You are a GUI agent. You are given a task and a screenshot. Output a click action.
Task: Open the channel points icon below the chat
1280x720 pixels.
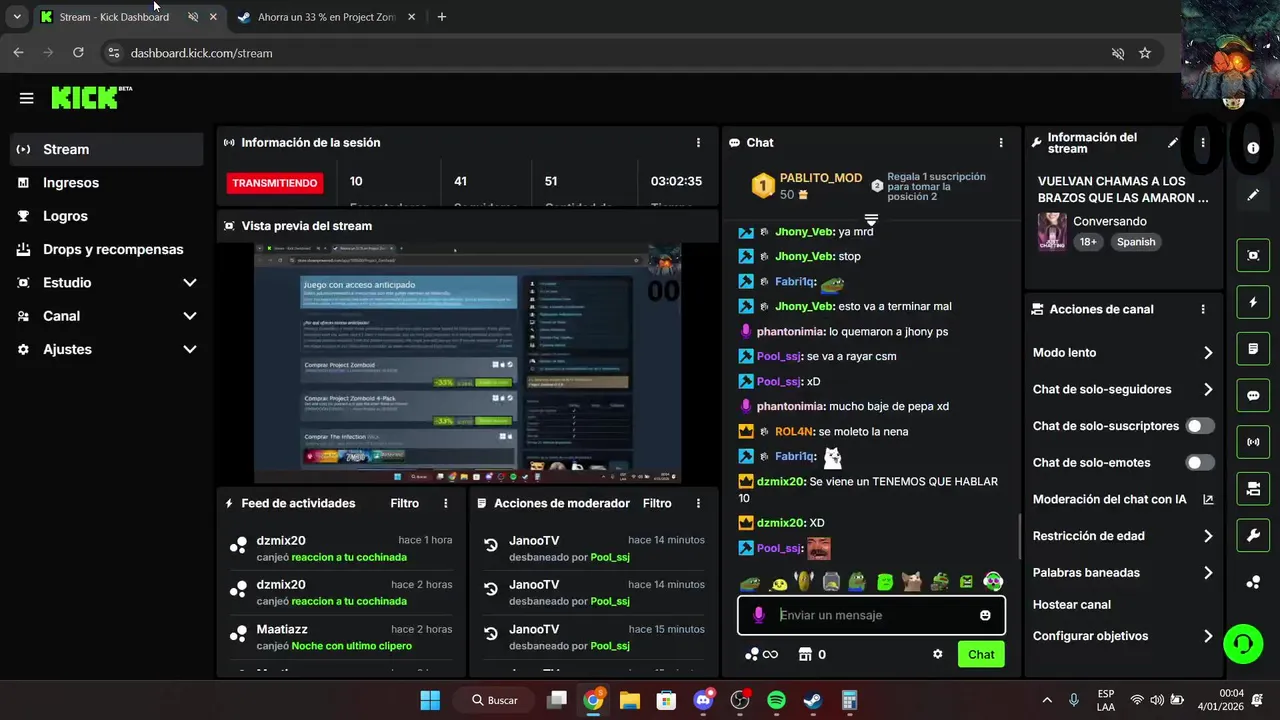(x=761, y=655)
